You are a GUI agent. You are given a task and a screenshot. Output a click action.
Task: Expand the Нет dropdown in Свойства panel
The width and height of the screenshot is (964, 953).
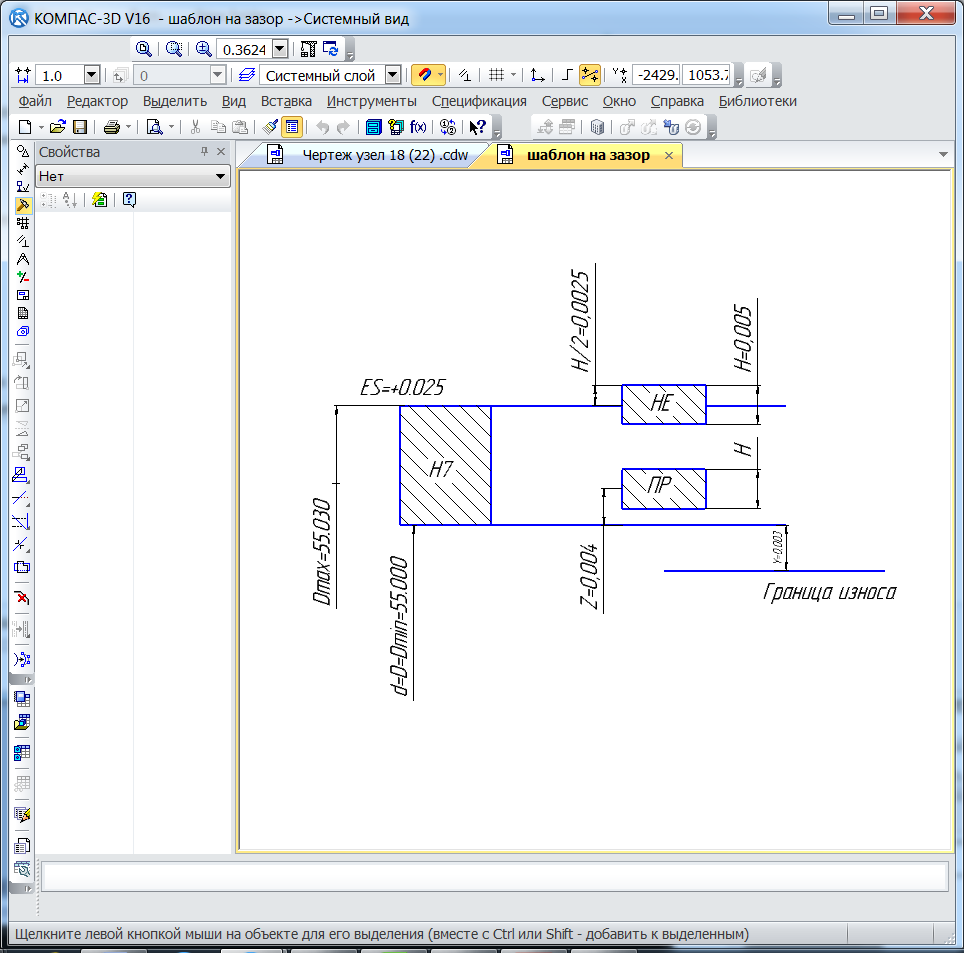point(221,177)
